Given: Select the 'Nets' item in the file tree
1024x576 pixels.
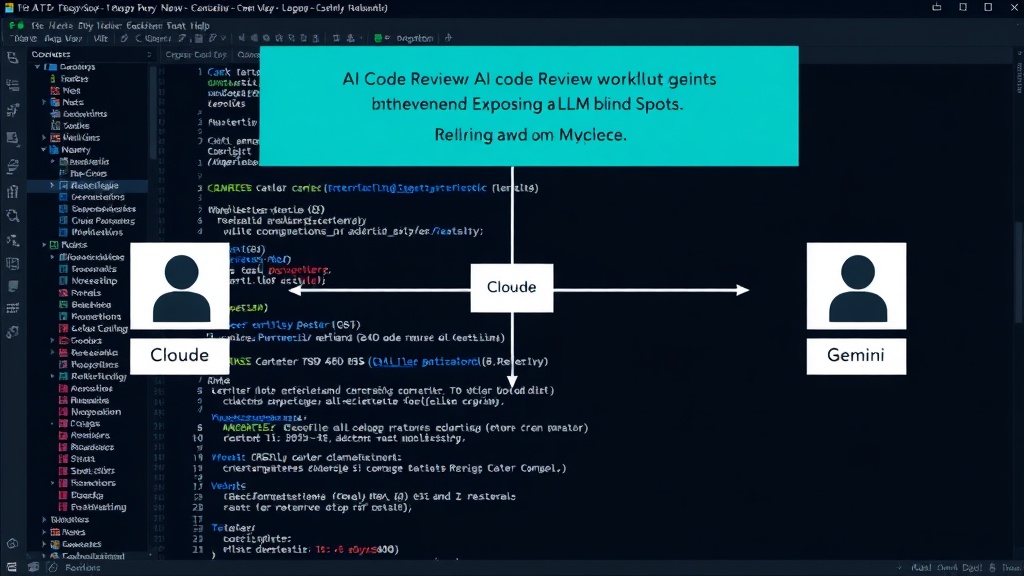Looking at the screenshot, I should [x=72, y=103].
